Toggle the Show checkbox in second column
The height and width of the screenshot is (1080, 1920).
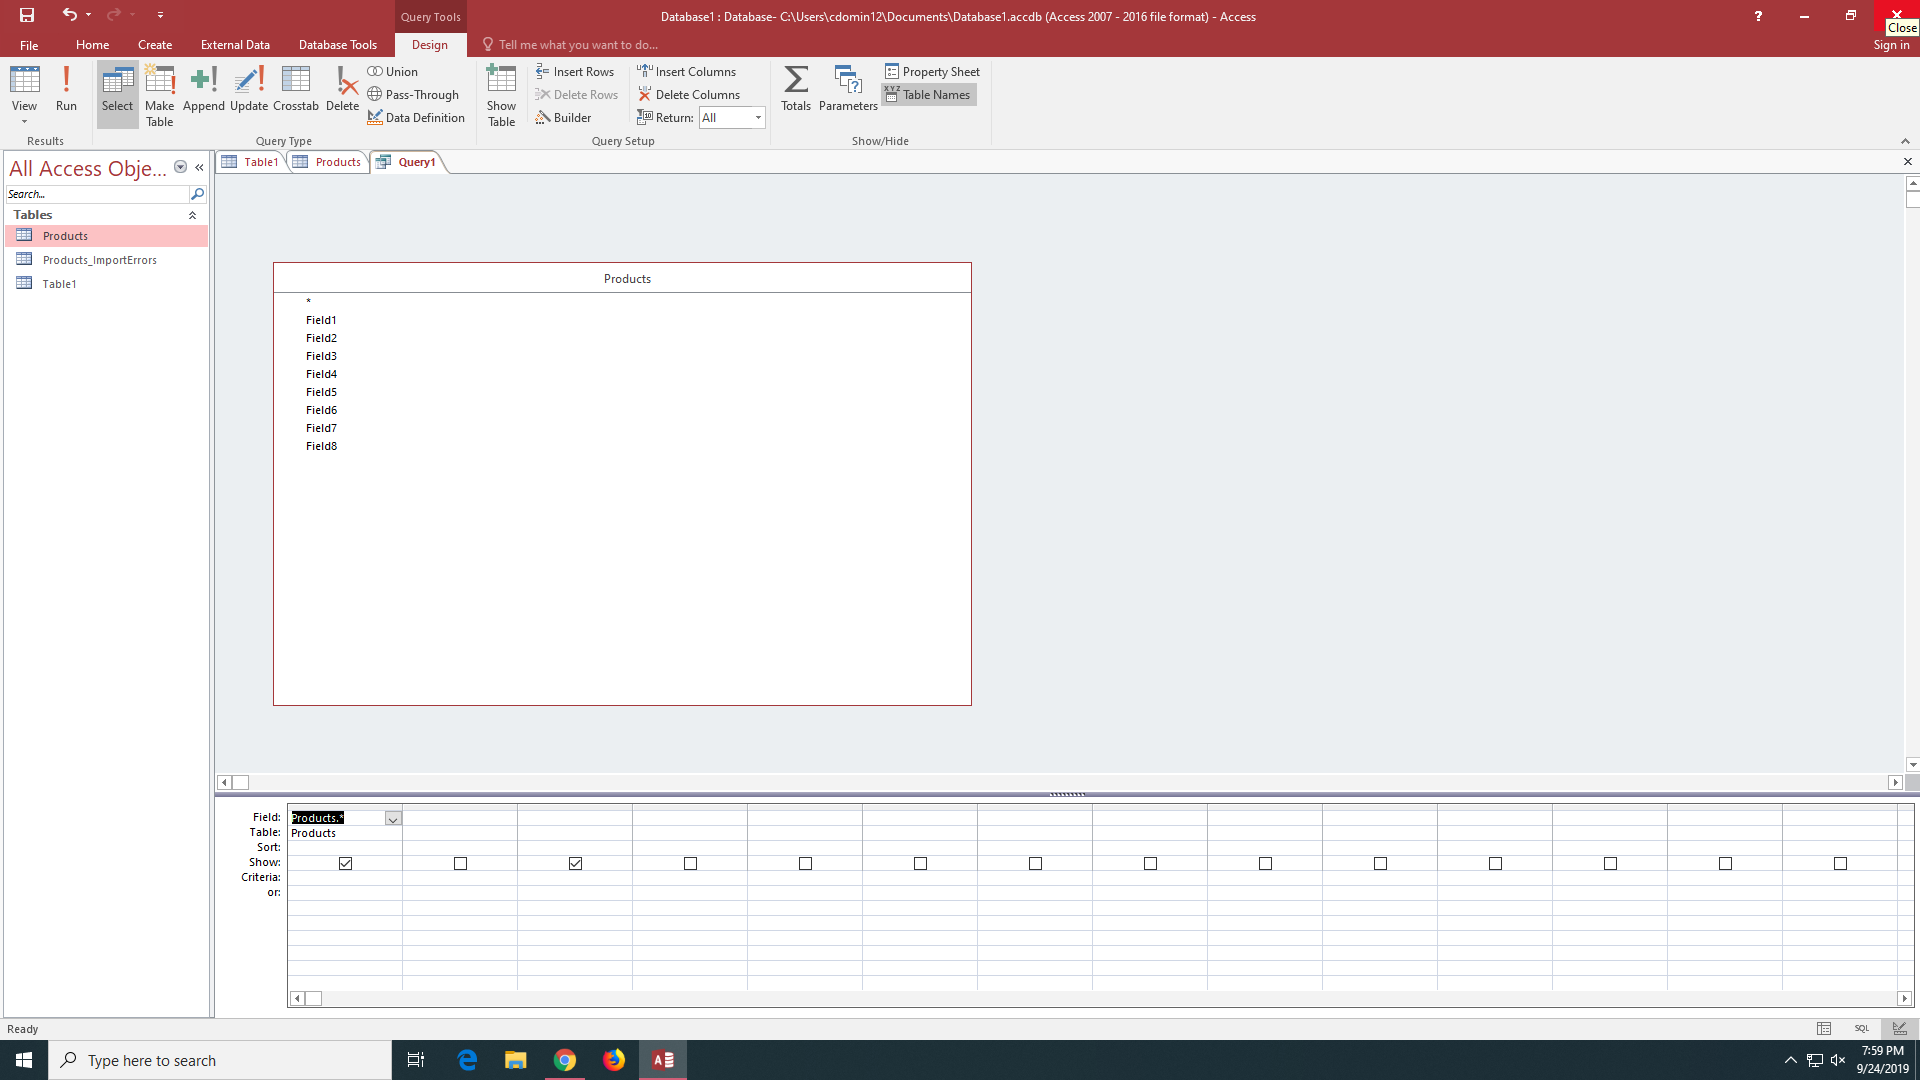(x=460, y=862)
